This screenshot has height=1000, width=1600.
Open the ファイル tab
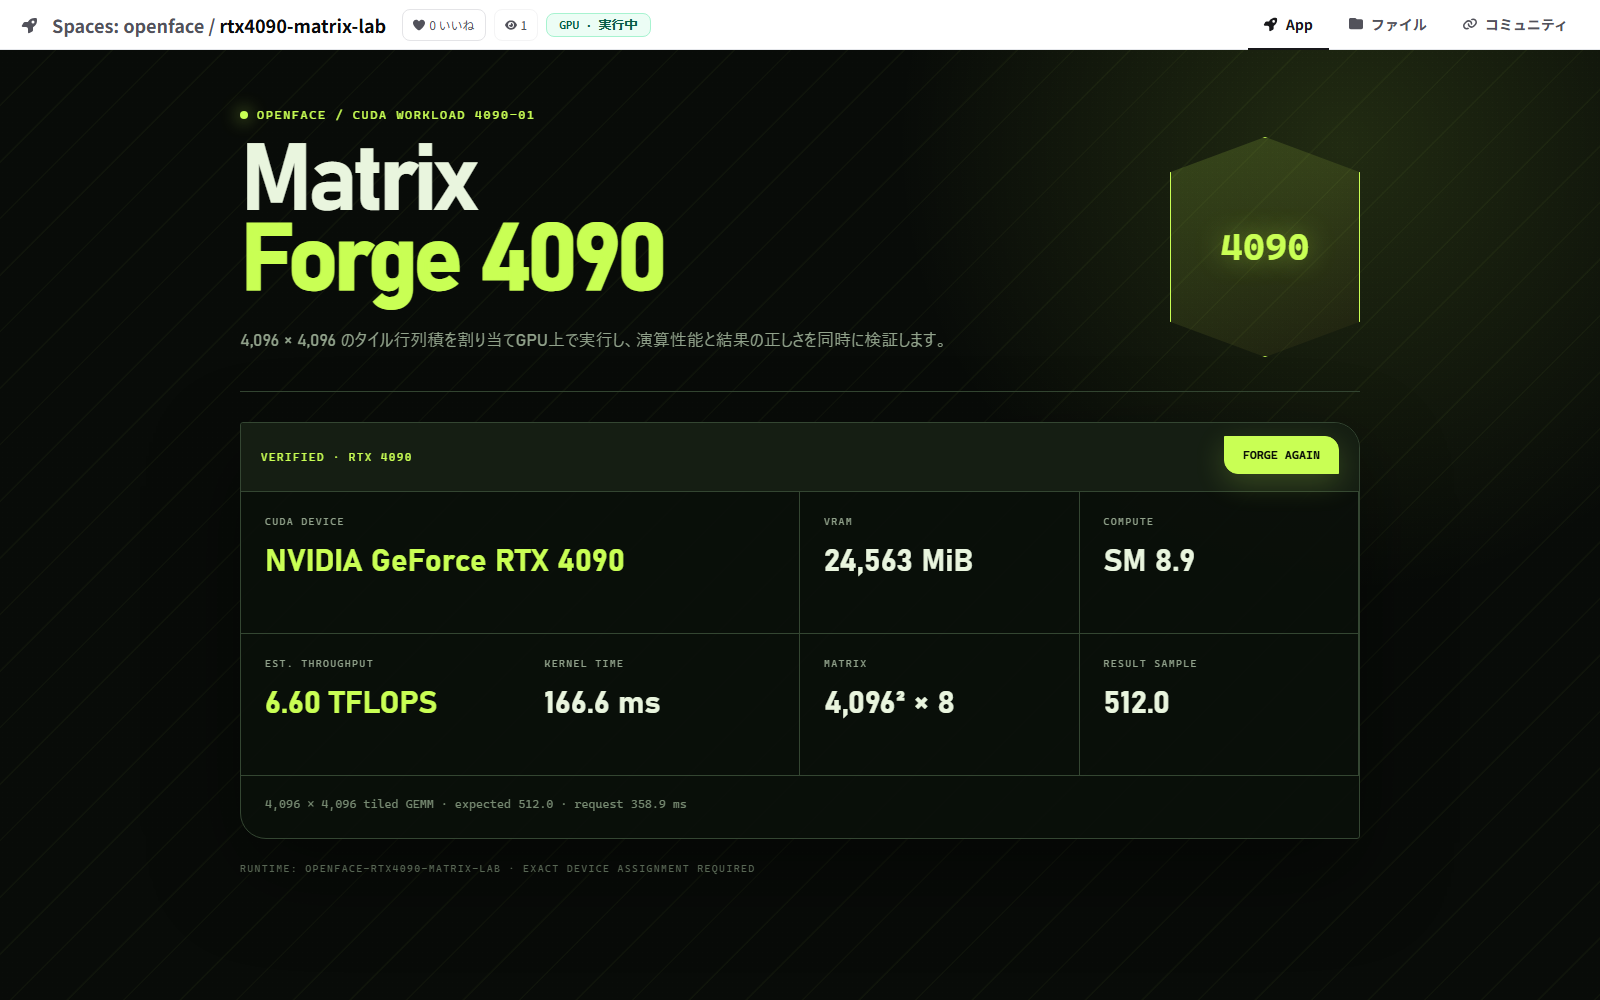click(x=1388, y=25)
